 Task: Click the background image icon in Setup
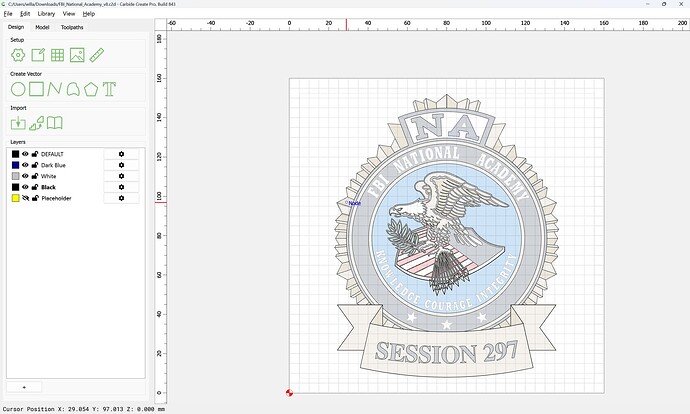[x=77, y=55]
